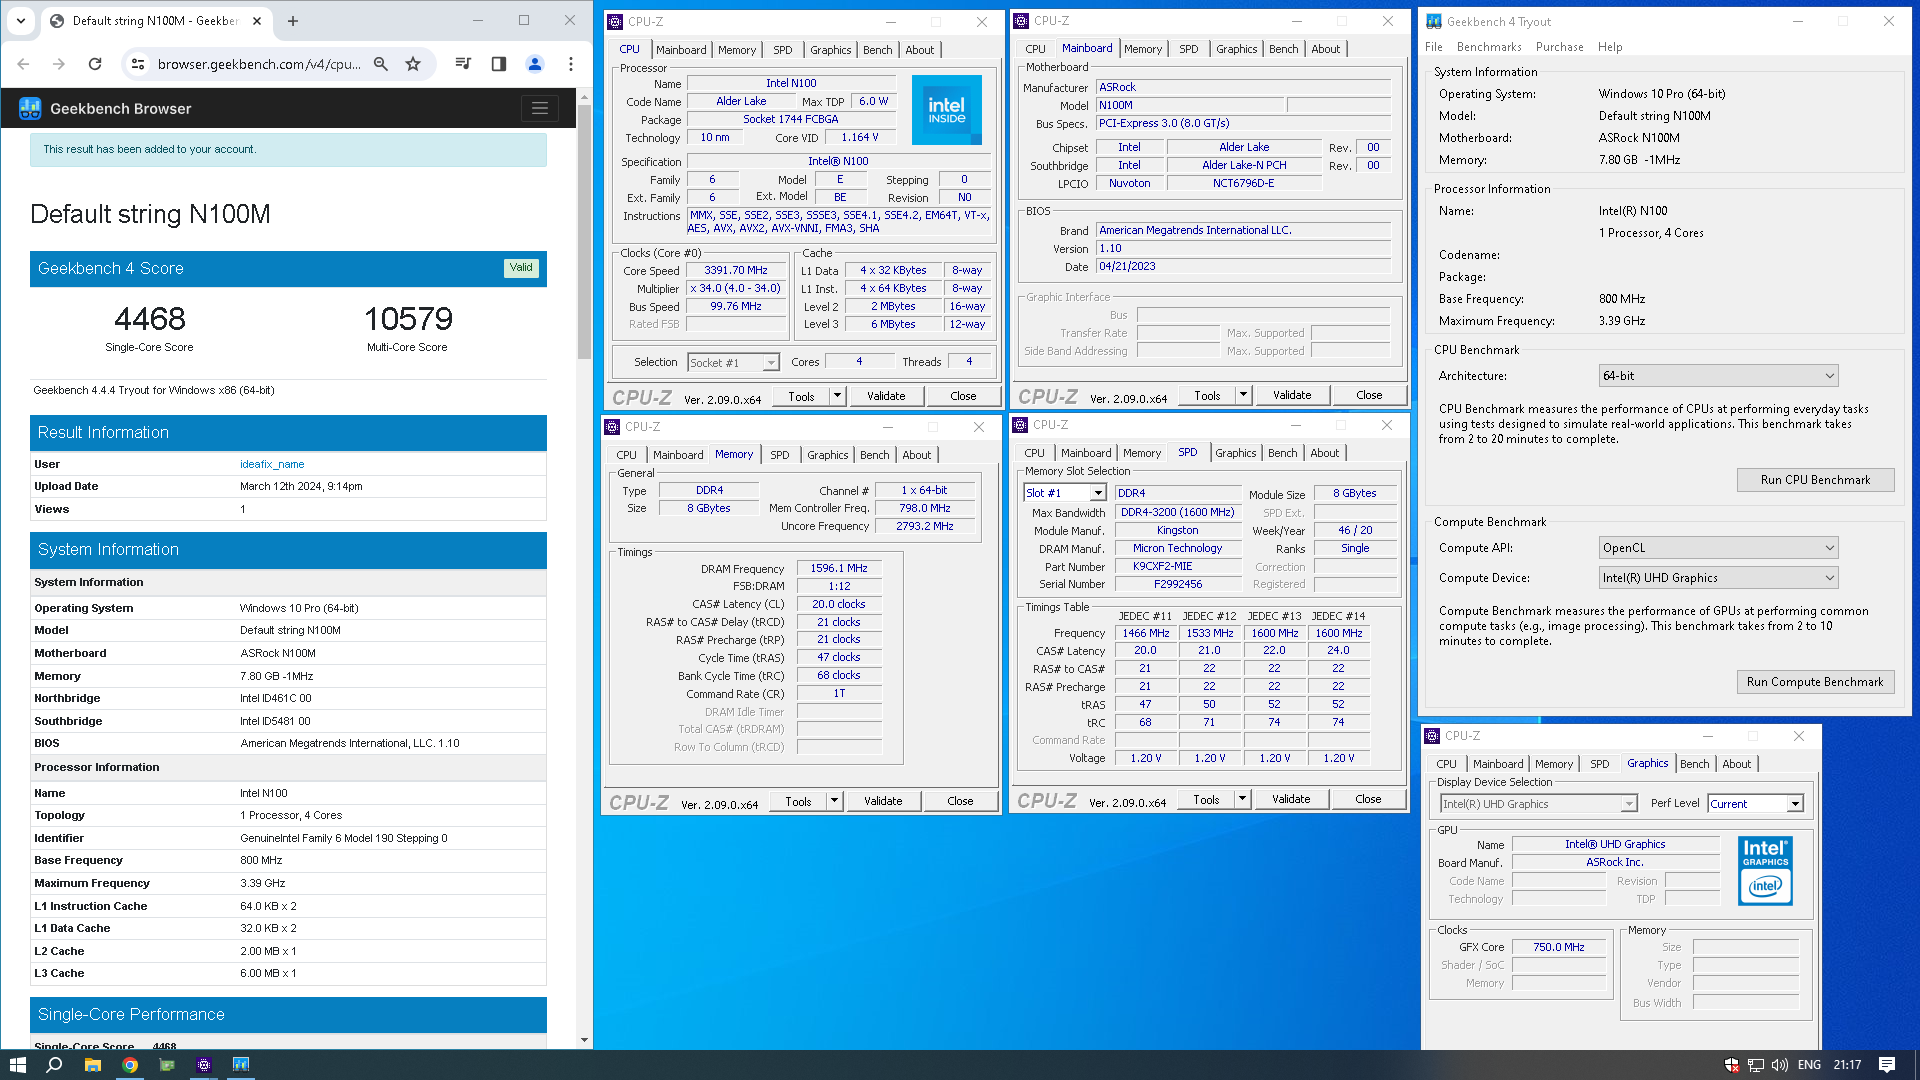
Task: Open Geekbench Help menu
Action: (x=1610, y=47)
